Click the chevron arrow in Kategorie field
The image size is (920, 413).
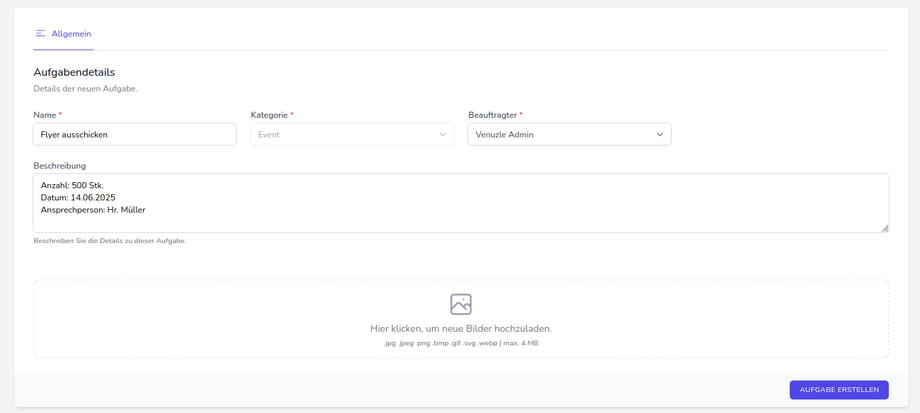tap(443, 134)
